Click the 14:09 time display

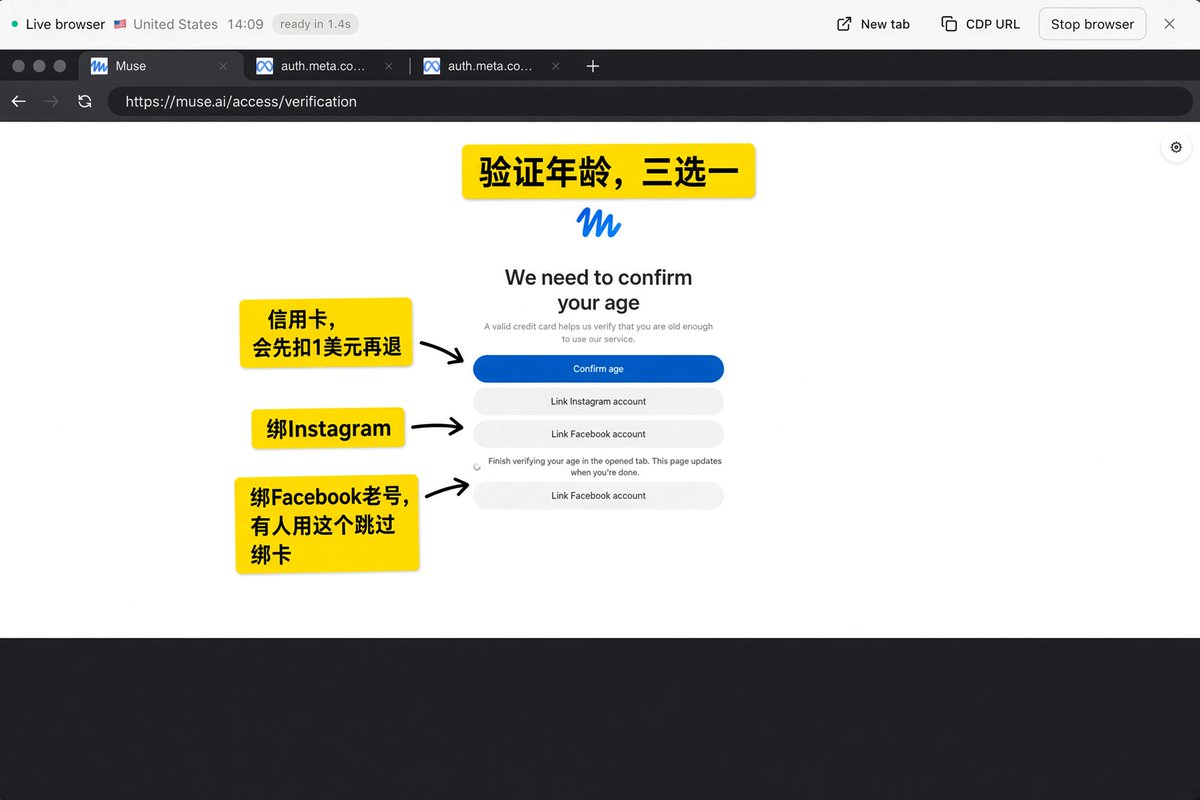[x=245, y=24]
